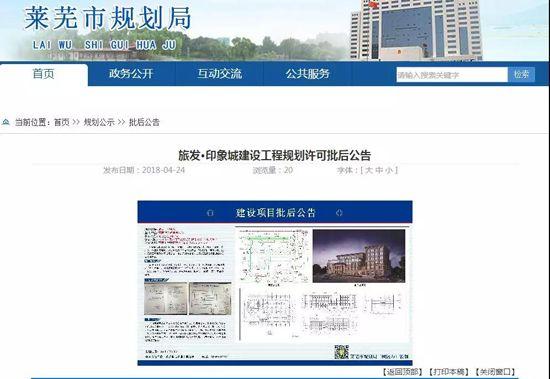The height and width of the screenshot is (379, 550).
Task: Focus the search keyword input field
Action: point(452,75)
